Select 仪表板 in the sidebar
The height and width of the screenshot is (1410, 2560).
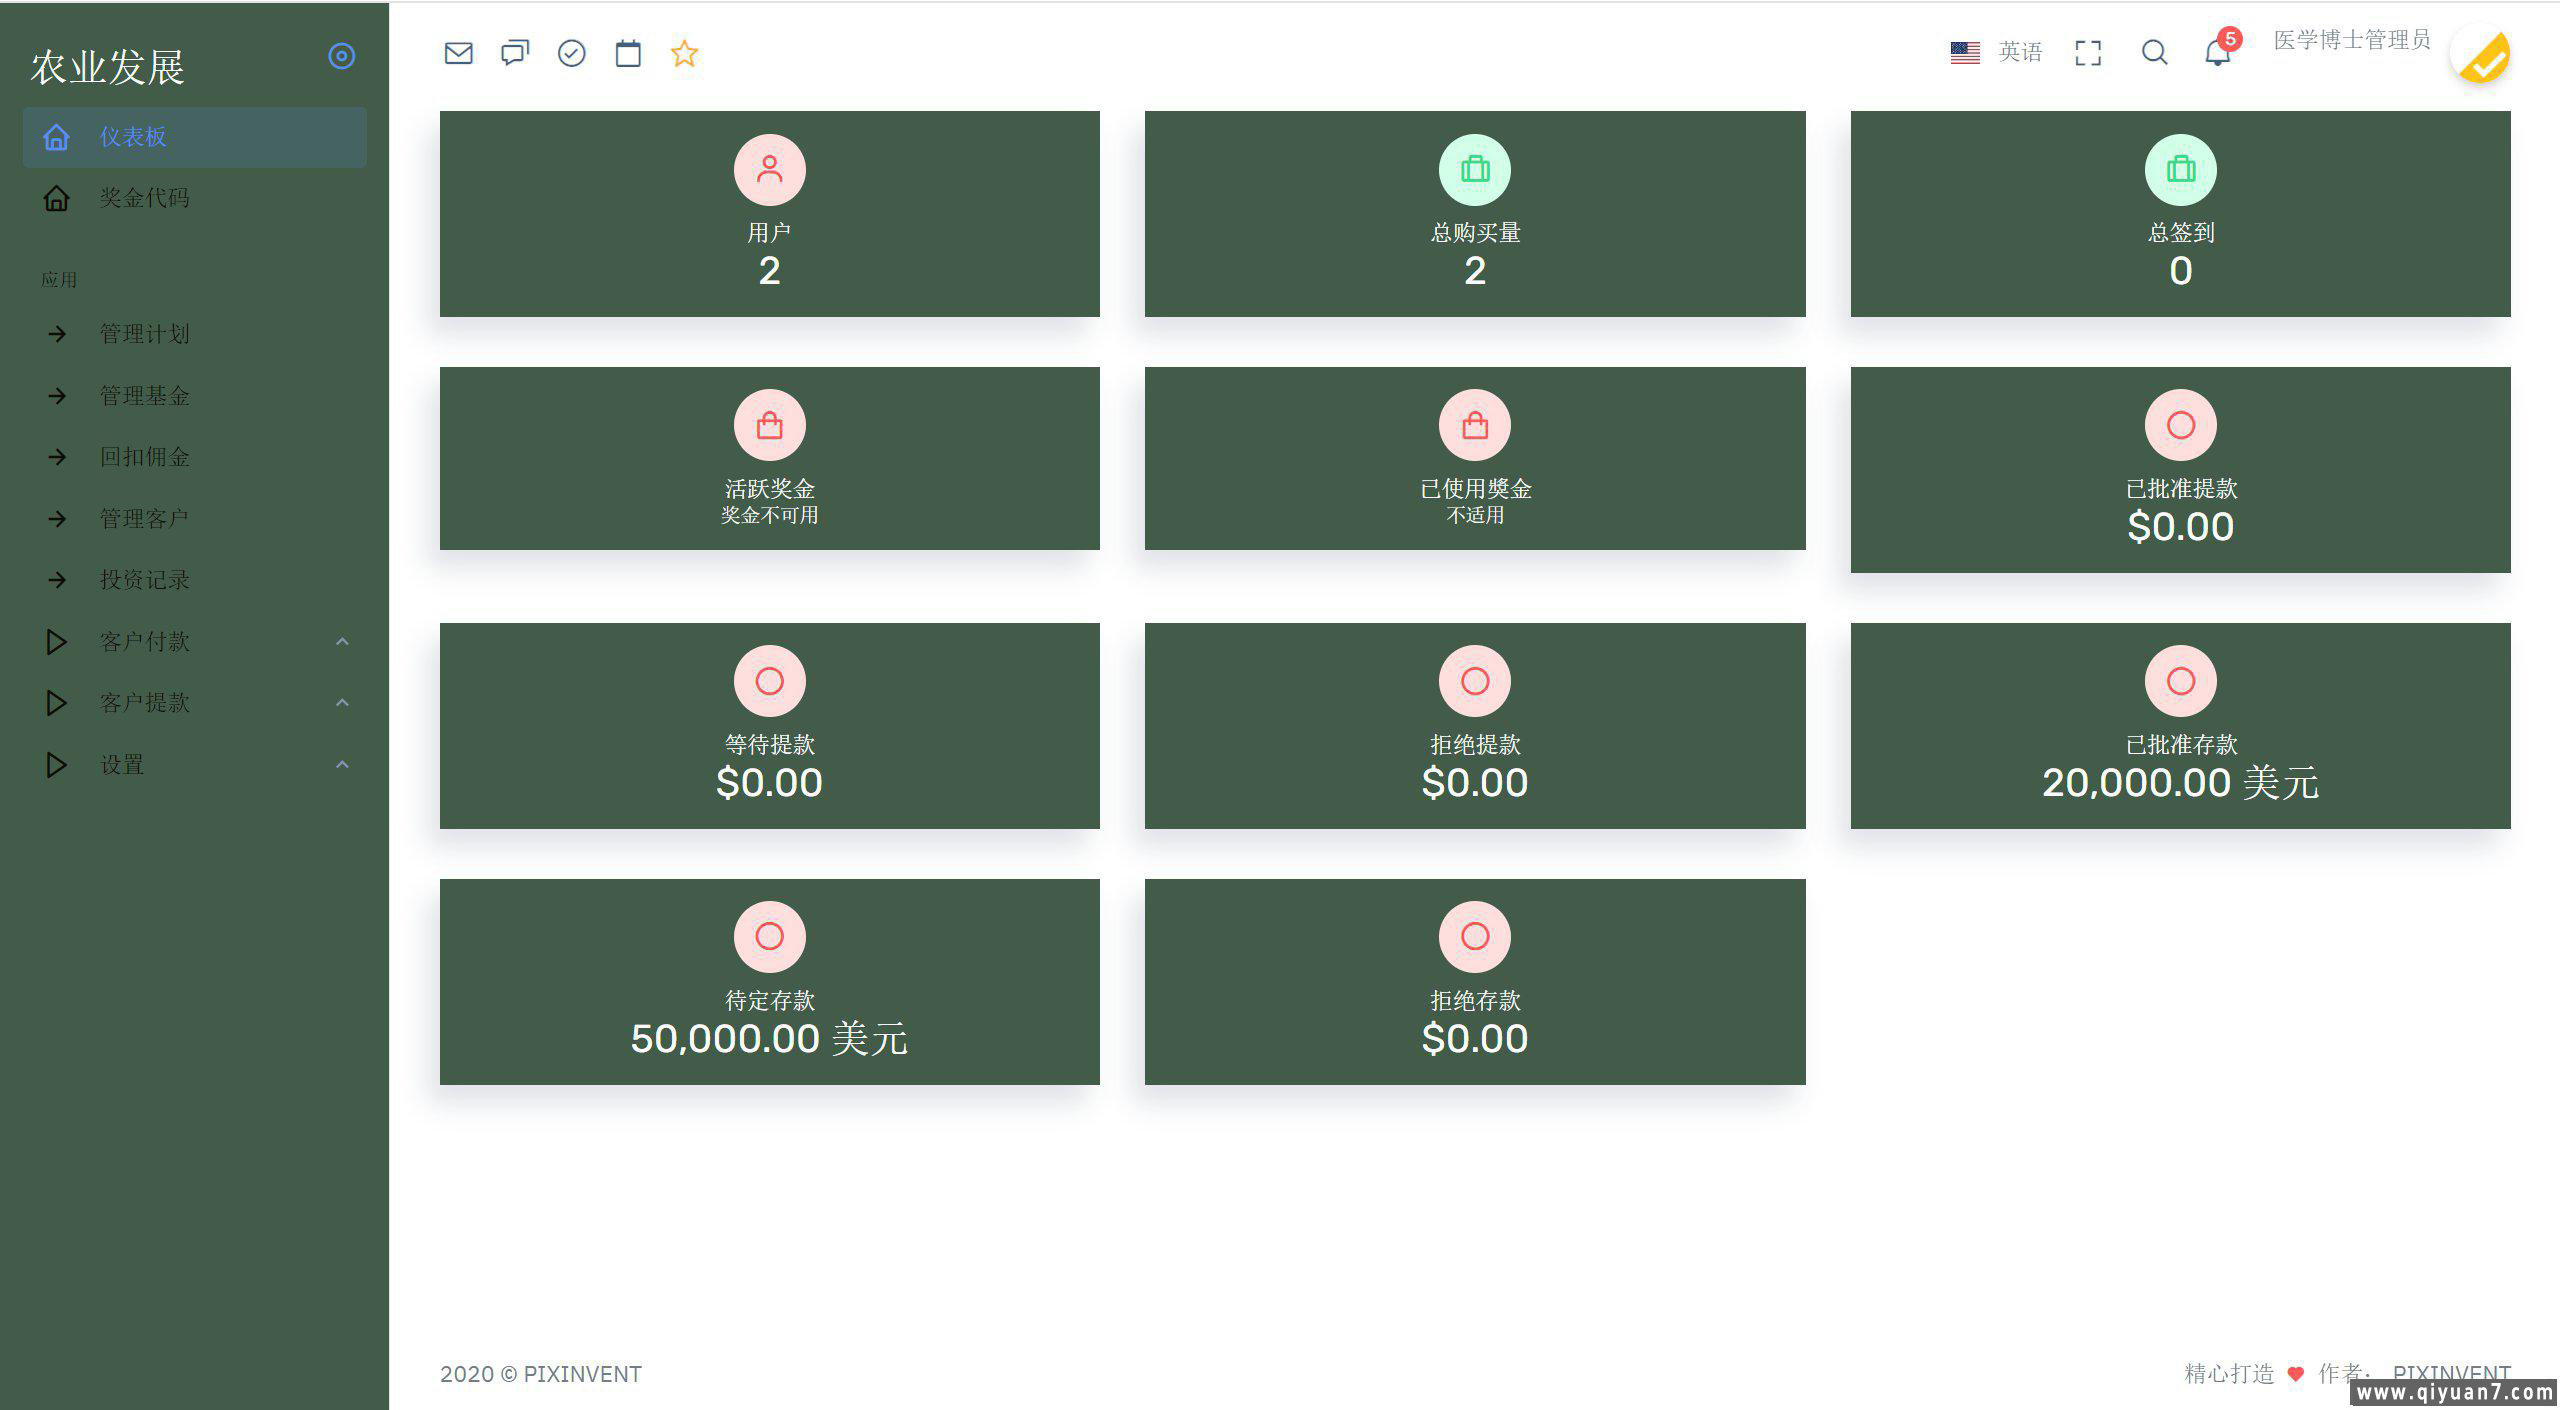[x=133, y=137]
